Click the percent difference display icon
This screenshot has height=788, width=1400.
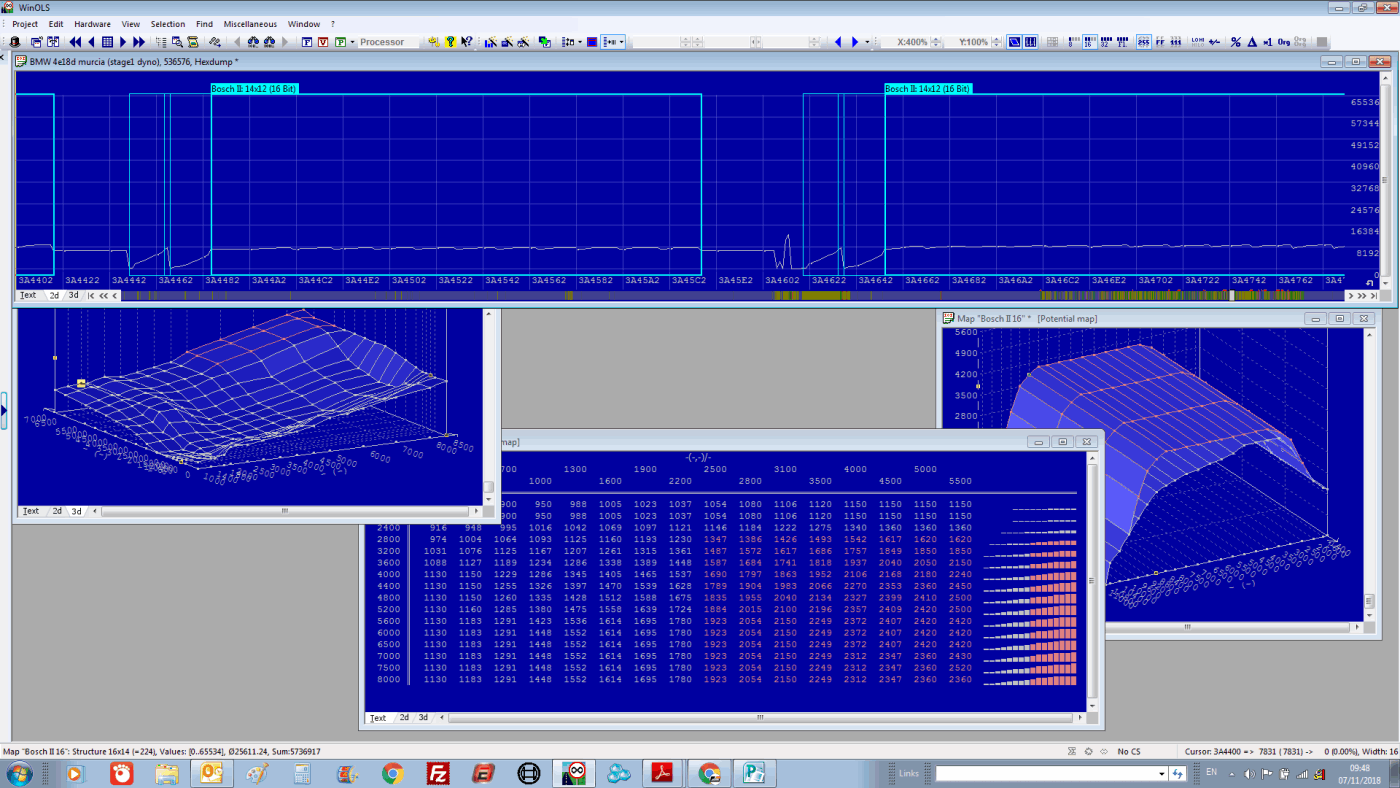(1236, 42)
